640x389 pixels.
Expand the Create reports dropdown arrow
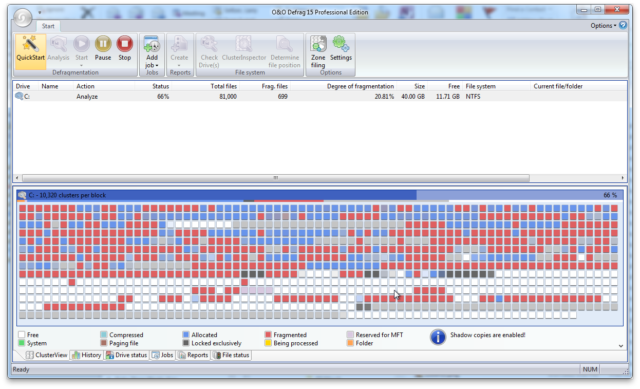click(x=179, y=65)
